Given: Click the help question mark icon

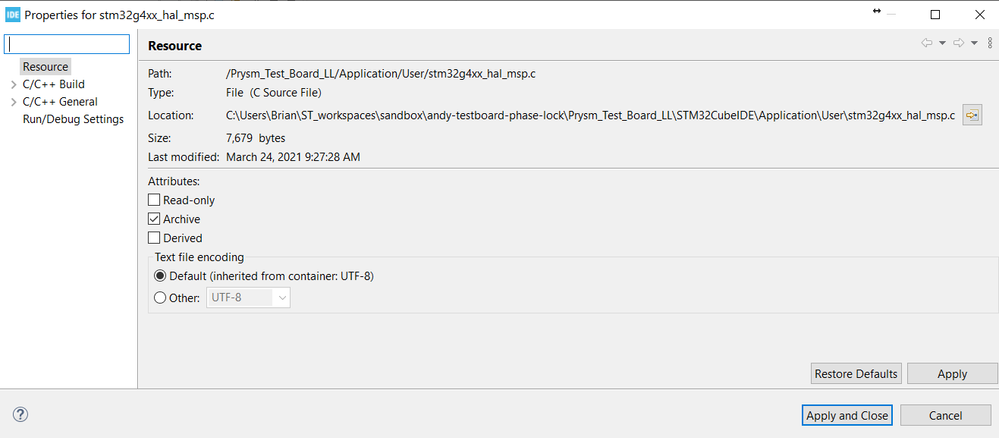Looking at the screenshot, I should point(20,415).
